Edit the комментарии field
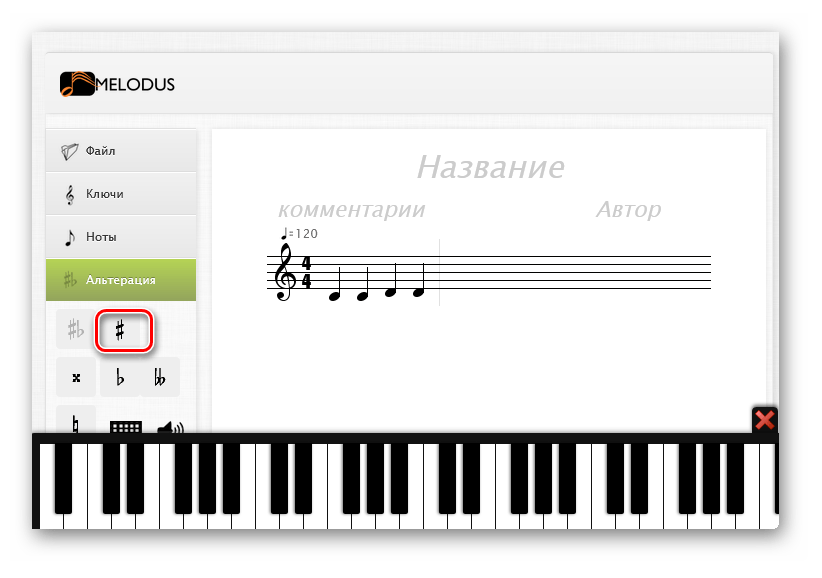The width and height of the screenshot is (822, 578). 351,210
